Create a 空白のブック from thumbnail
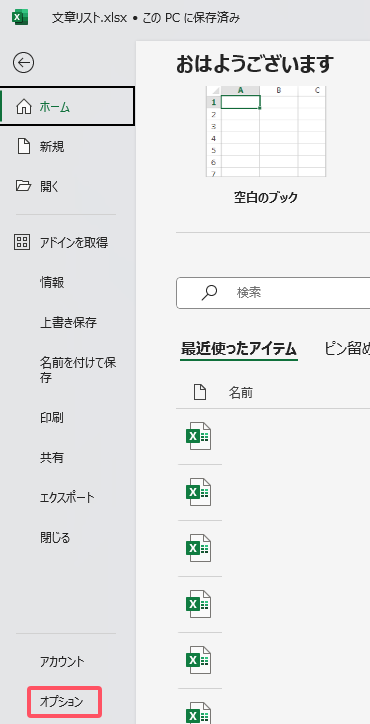 tap(266, 131)
